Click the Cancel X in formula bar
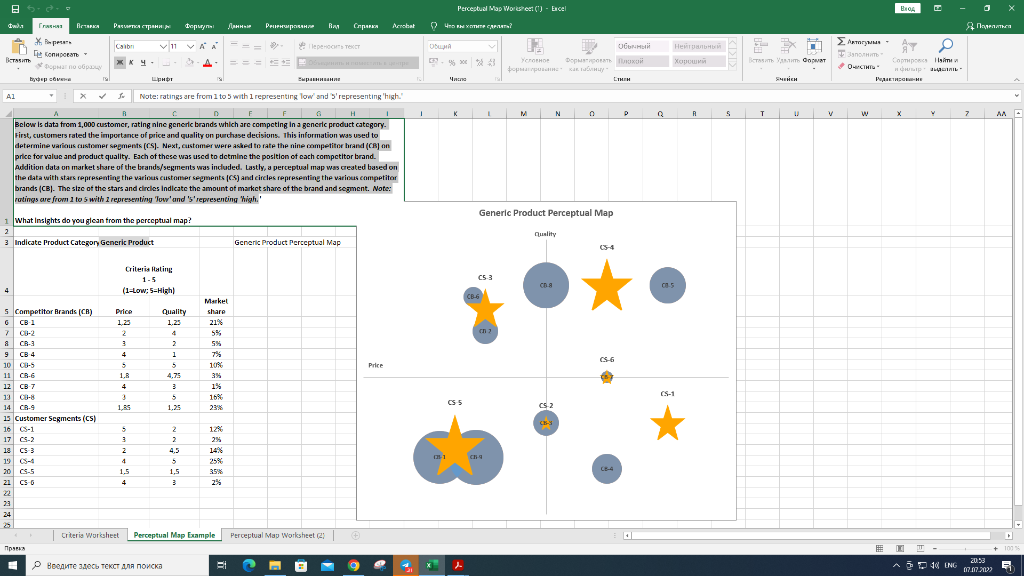This screenshot has height=576, width=1024. click(83, 96)
